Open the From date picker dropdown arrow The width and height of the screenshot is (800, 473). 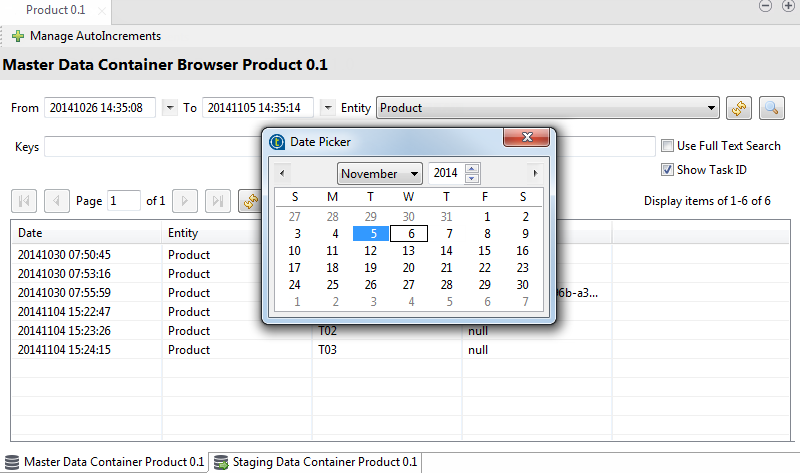coord(169,108)
